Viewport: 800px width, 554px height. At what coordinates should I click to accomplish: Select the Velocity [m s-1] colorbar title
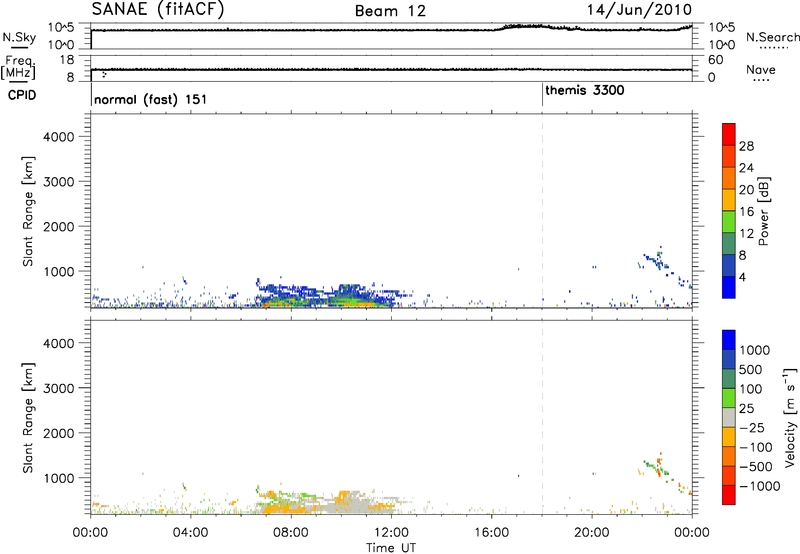click(x=790, y=417)
